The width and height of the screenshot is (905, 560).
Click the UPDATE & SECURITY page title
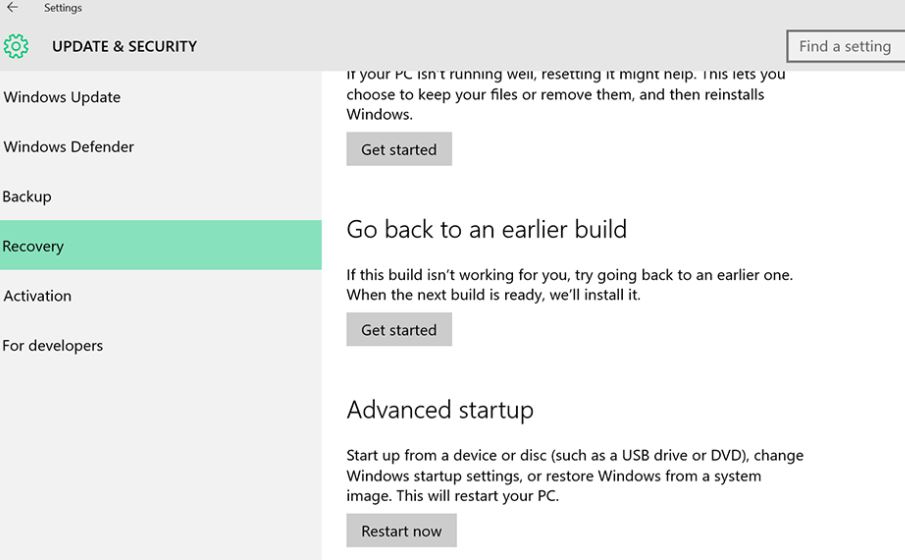point(124,46)
